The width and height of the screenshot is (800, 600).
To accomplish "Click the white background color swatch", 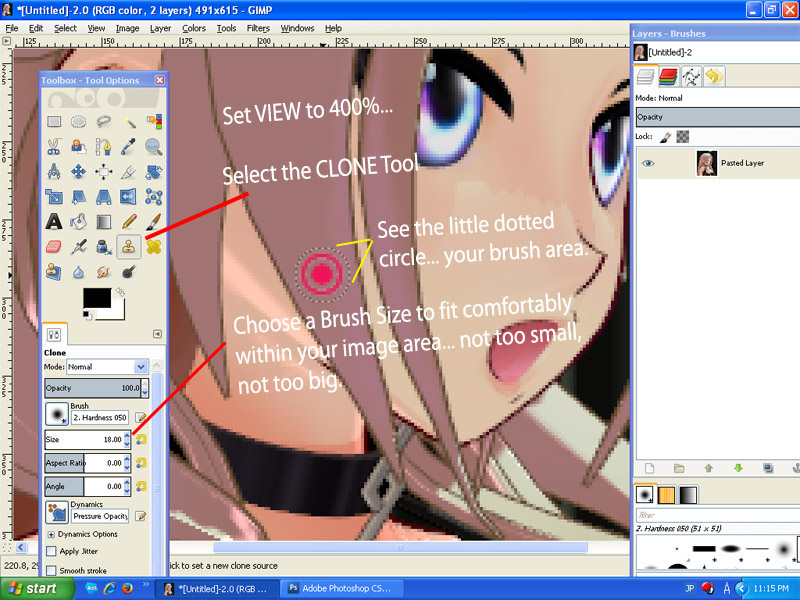I will point(118,312).
